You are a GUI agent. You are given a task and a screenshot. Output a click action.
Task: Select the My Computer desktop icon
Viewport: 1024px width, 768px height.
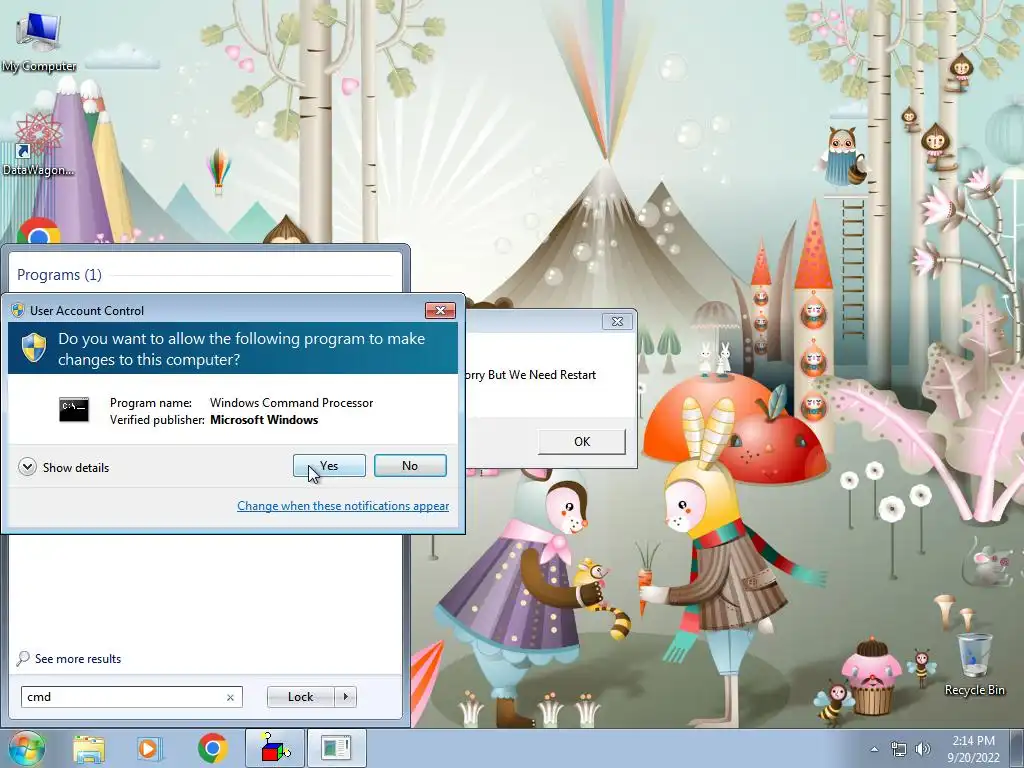point(39,42)
